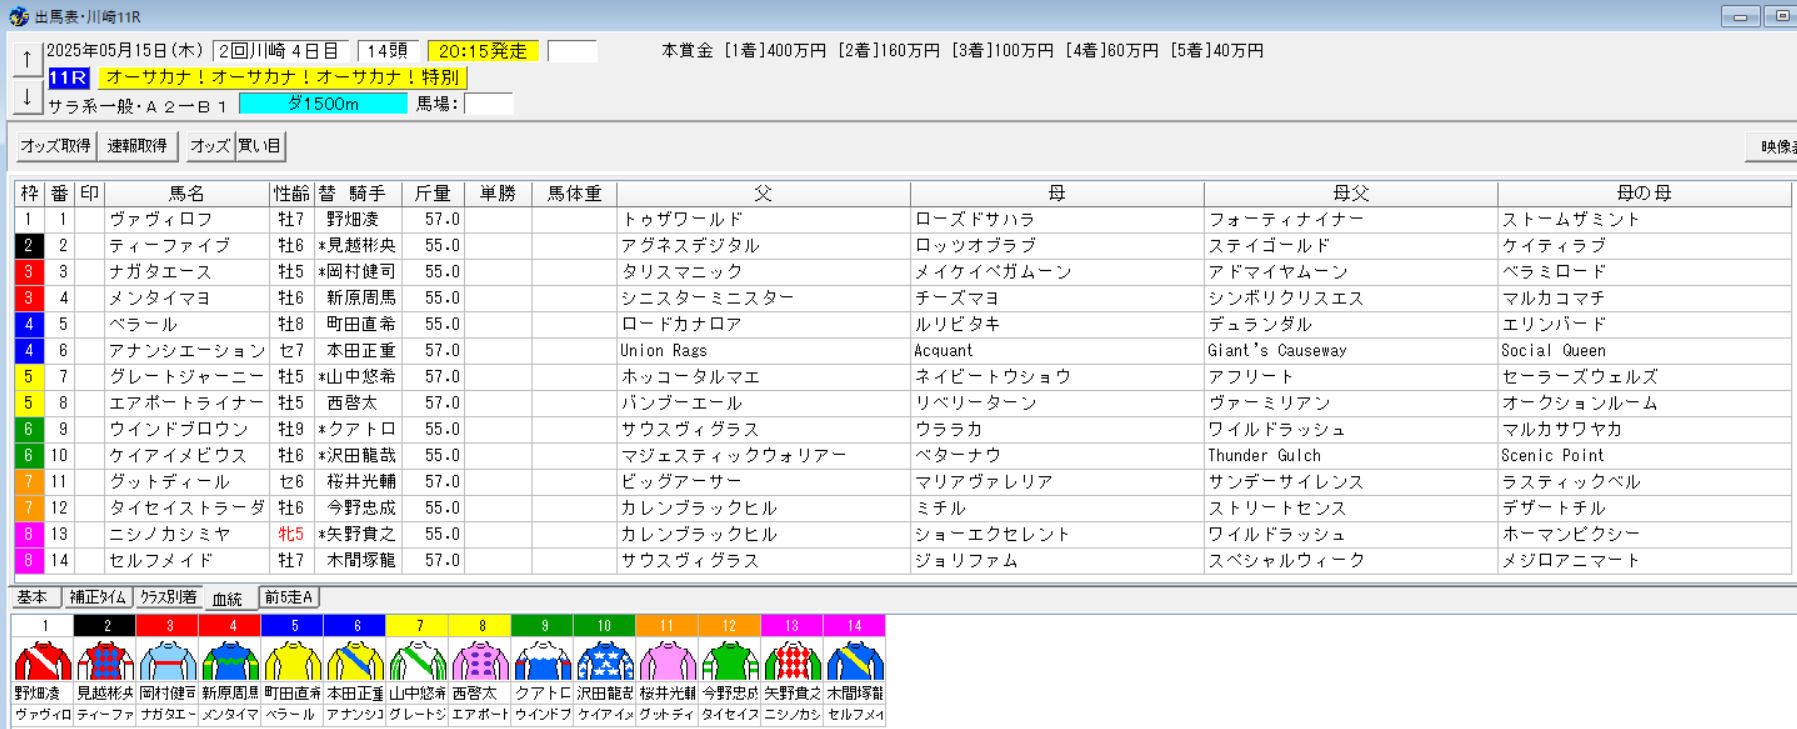Select the 血統 tab
Image resolution: width=1797 pixels, height=729 pixels.
pos(228,598)
